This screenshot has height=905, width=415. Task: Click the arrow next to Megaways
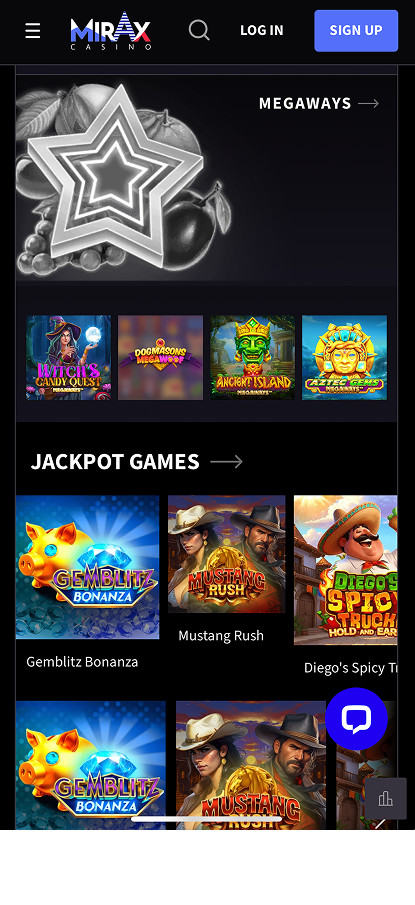(x=369, y=103)
